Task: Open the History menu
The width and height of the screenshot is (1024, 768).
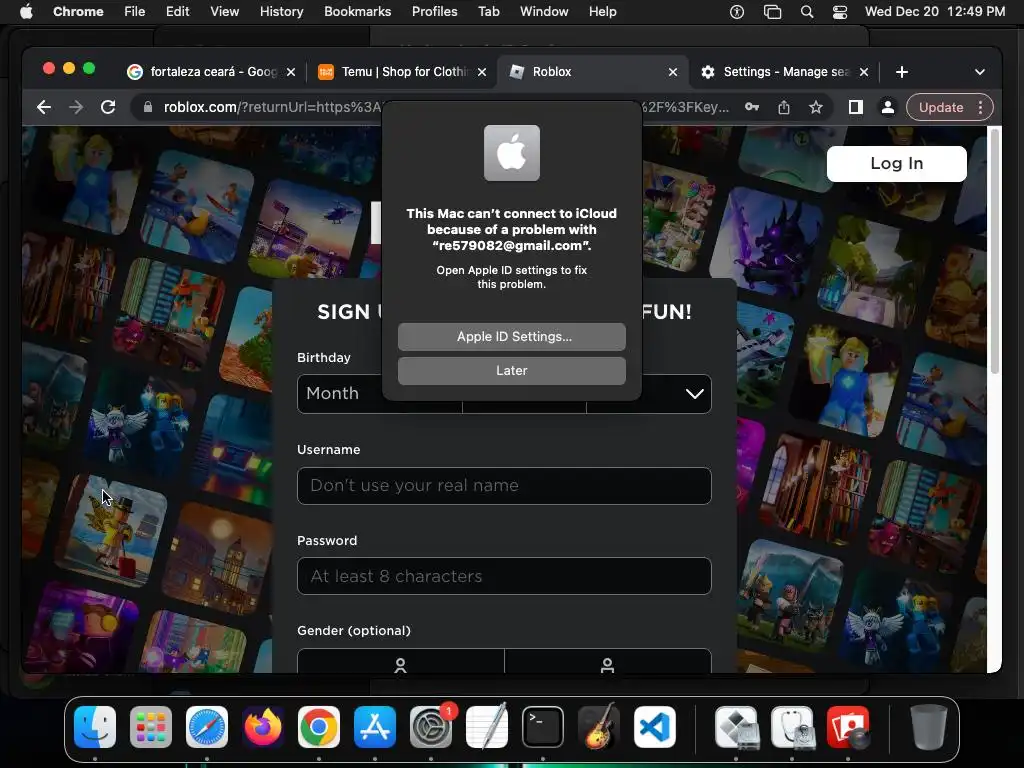Action: pos(281,12)
